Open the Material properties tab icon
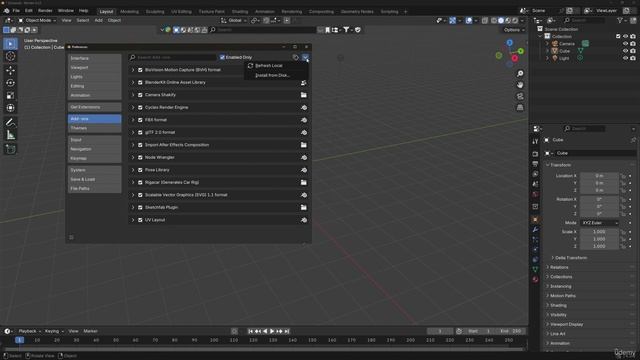This screenshot has width=640, height=360. pyautogui.click(x=536, y=280)
